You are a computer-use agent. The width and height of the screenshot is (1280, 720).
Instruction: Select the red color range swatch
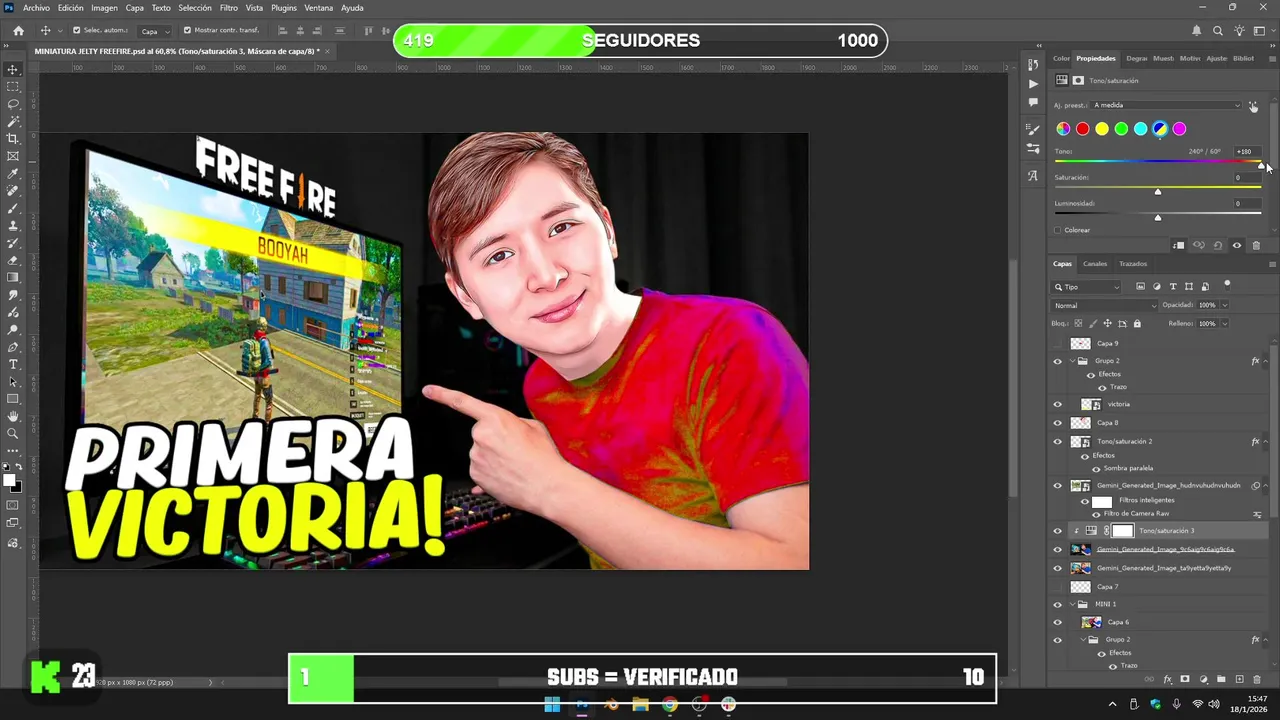click(1082, 129)
